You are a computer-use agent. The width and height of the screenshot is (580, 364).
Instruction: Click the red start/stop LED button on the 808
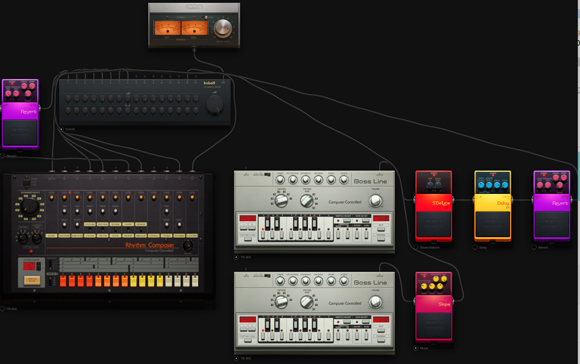[x=31, y=252]
